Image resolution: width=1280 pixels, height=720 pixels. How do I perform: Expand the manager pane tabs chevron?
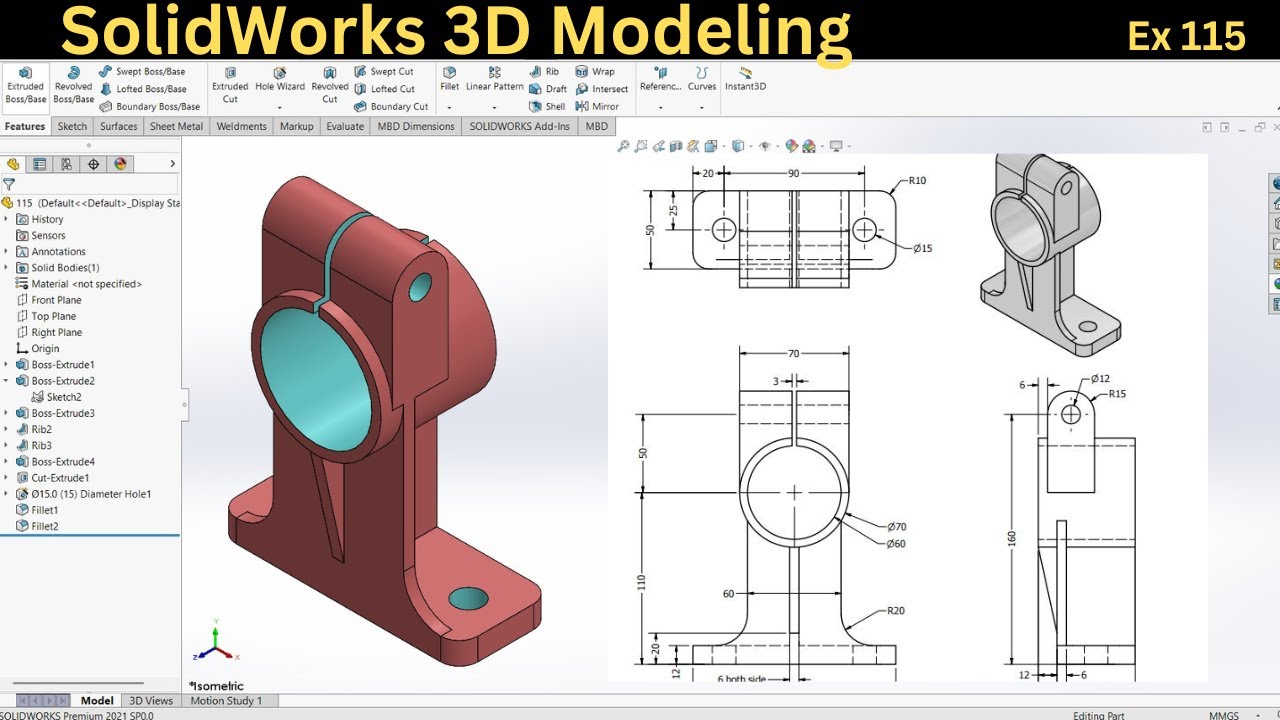pos(173,163)
